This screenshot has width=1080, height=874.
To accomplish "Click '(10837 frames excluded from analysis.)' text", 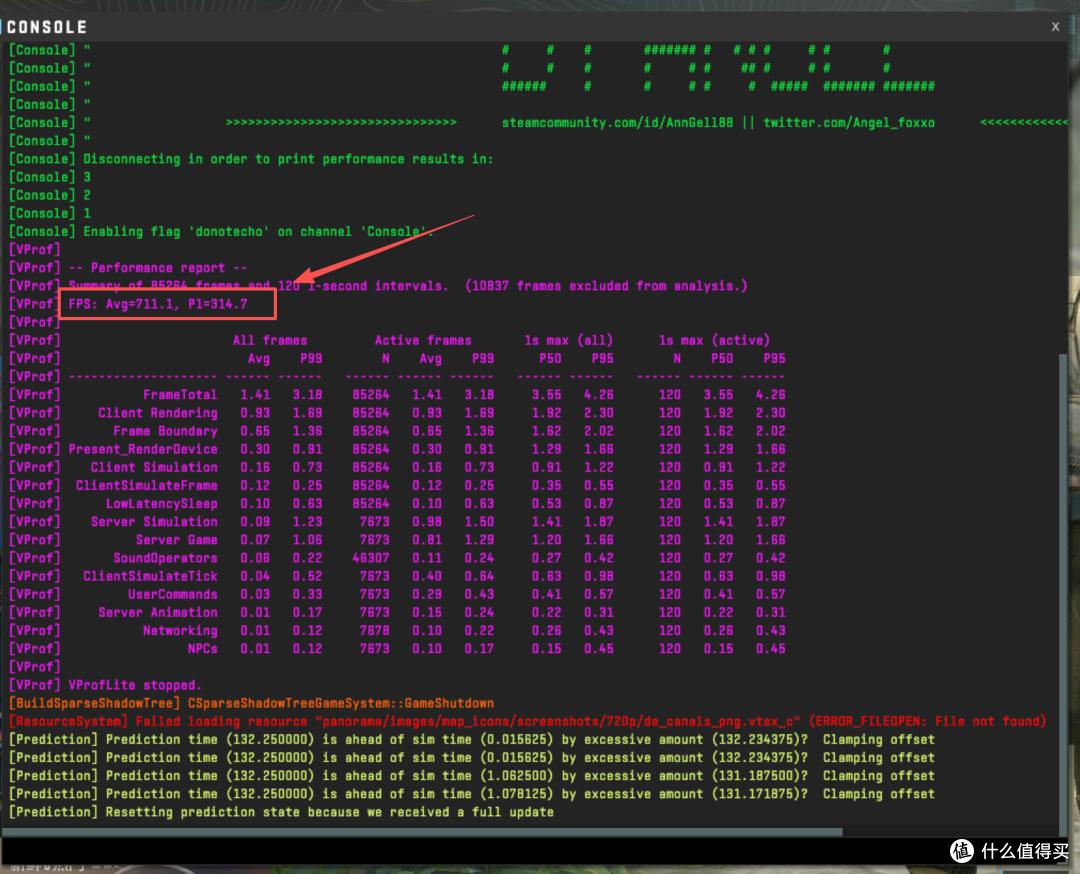I will coord(606,286).
